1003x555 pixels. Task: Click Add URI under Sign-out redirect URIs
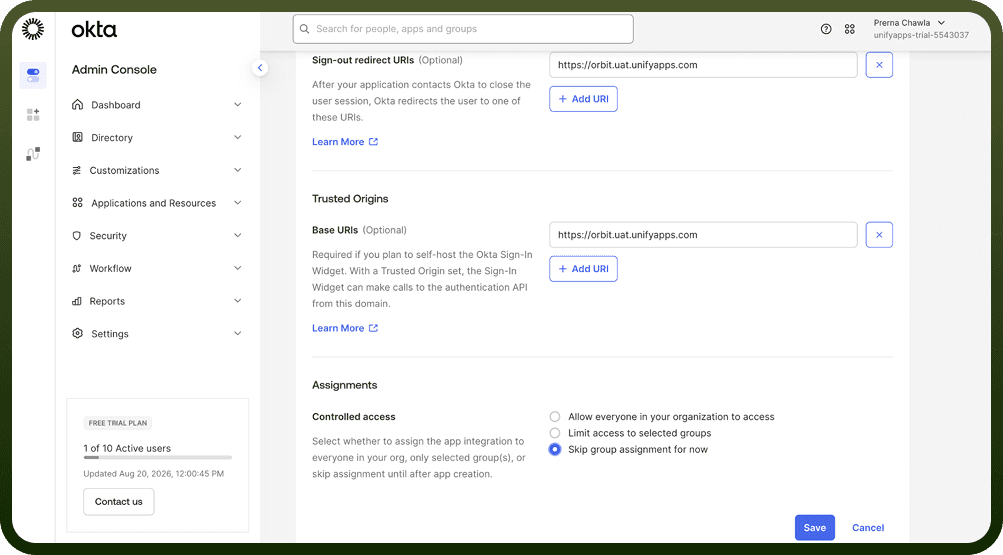(x=583, y=99)
